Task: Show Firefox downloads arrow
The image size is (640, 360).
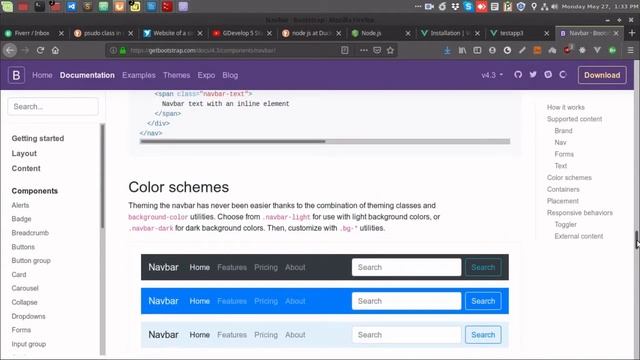Action: (x=447, y=50)
